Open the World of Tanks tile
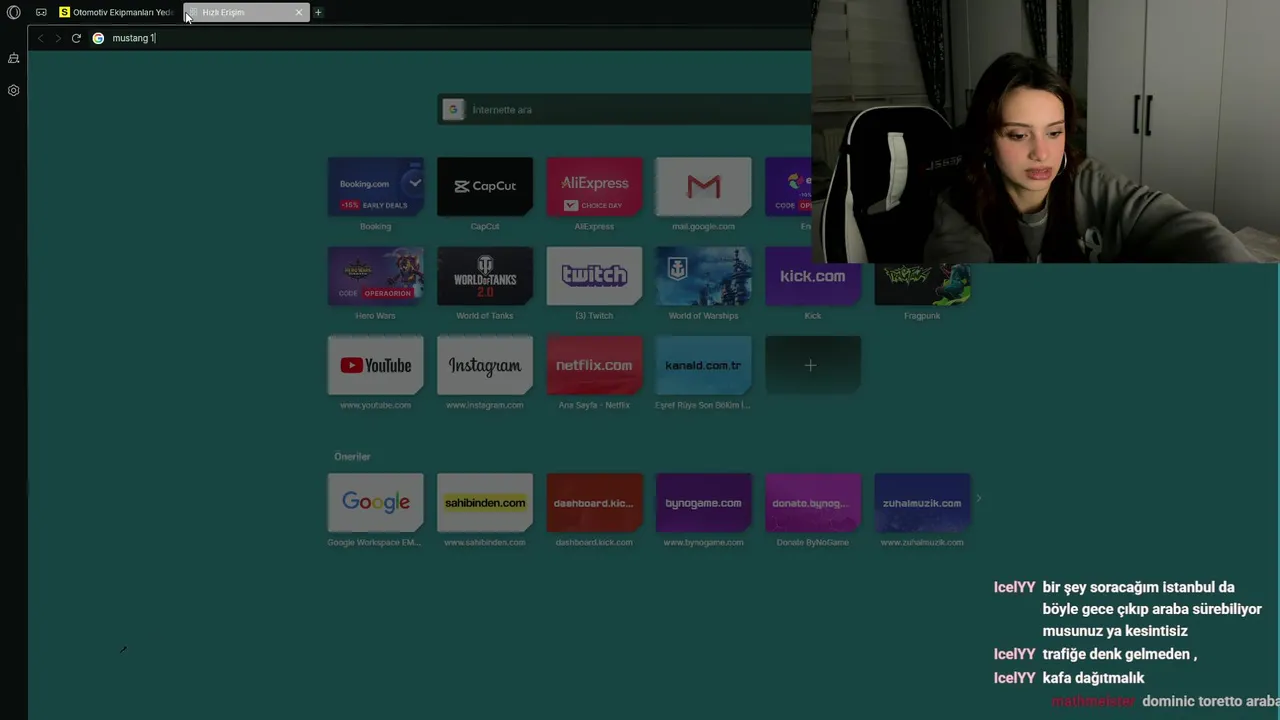This screenshot has width=1280, height=720. [485, 276]
